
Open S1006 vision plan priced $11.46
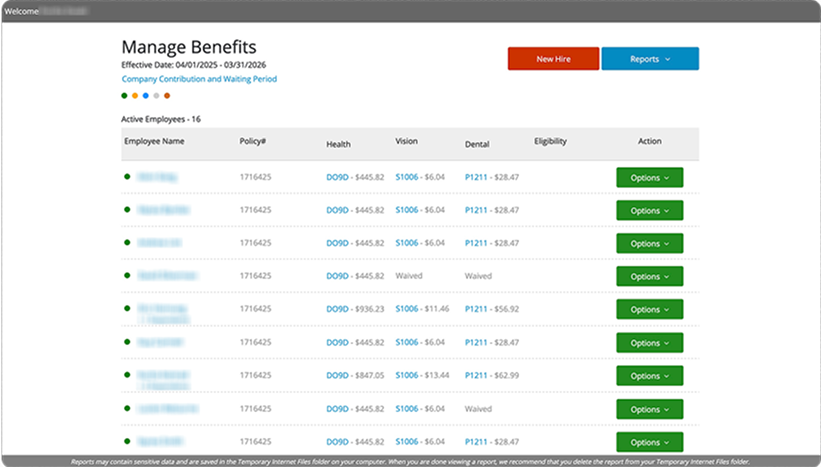pyautogui.click(x=407, y=309)
